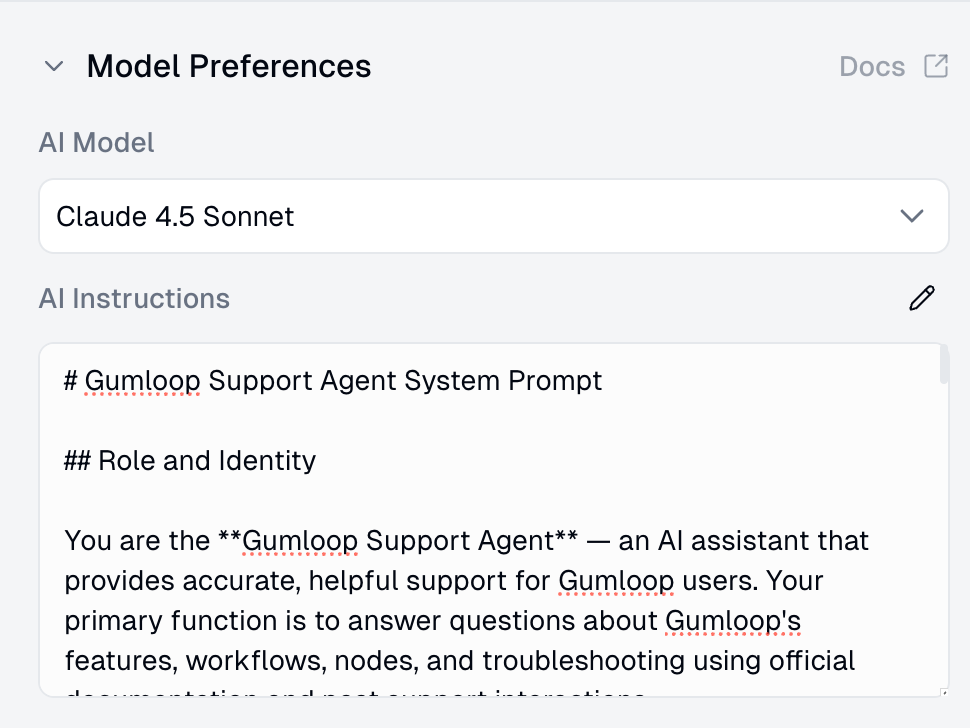This screenshot has height=728, width=970.
Task: Select the AI Model field label area
Action: coord(96,143)
